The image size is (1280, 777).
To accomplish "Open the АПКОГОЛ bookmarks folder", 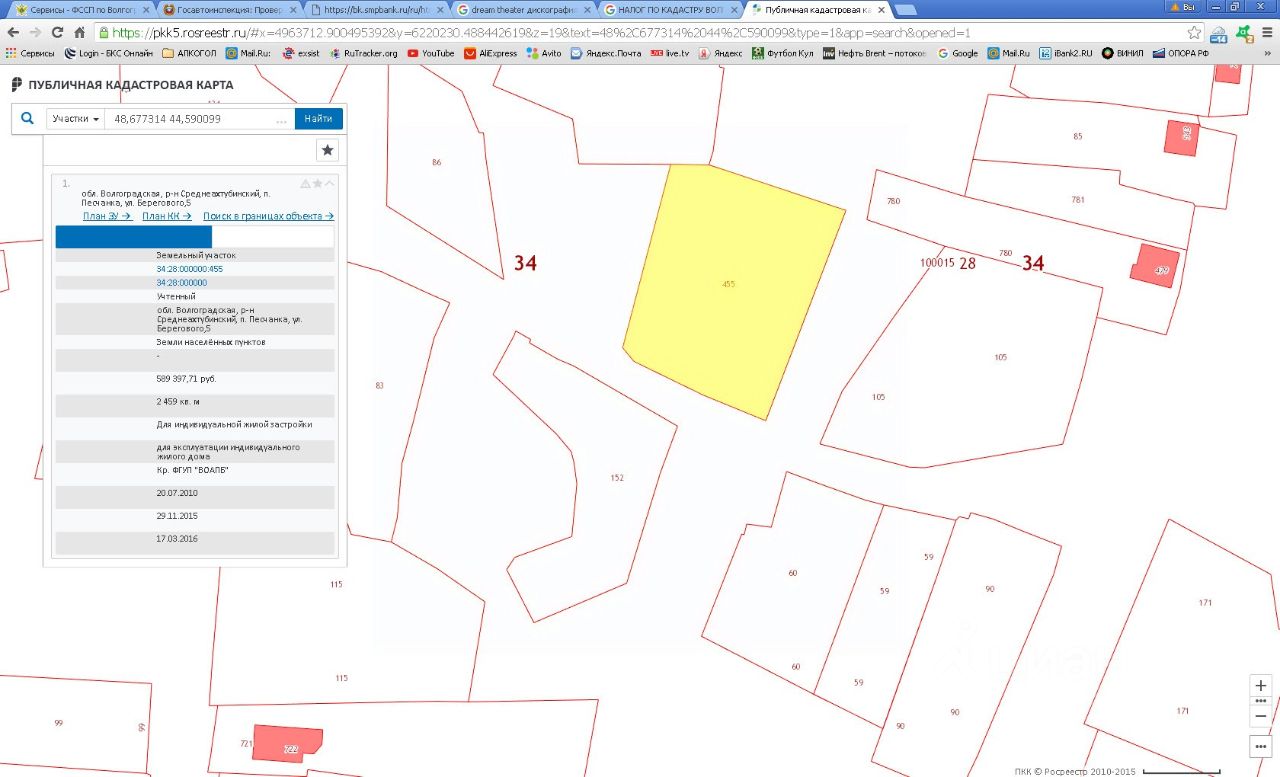I will pos(189,53).
